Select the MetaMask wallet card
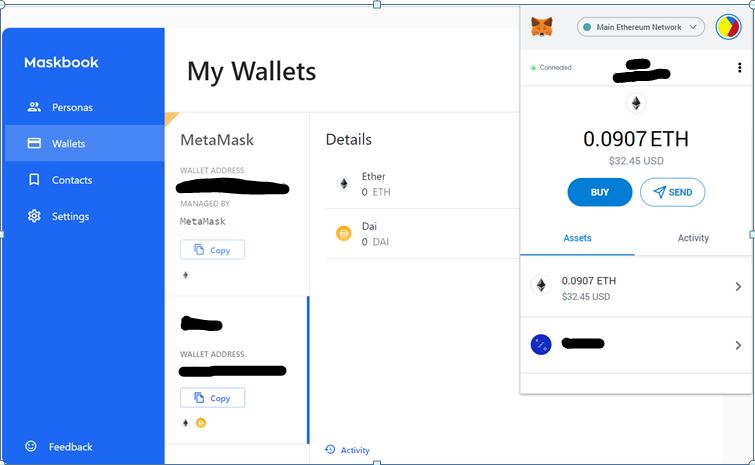 pyautogui.click(x=237, y=204)
